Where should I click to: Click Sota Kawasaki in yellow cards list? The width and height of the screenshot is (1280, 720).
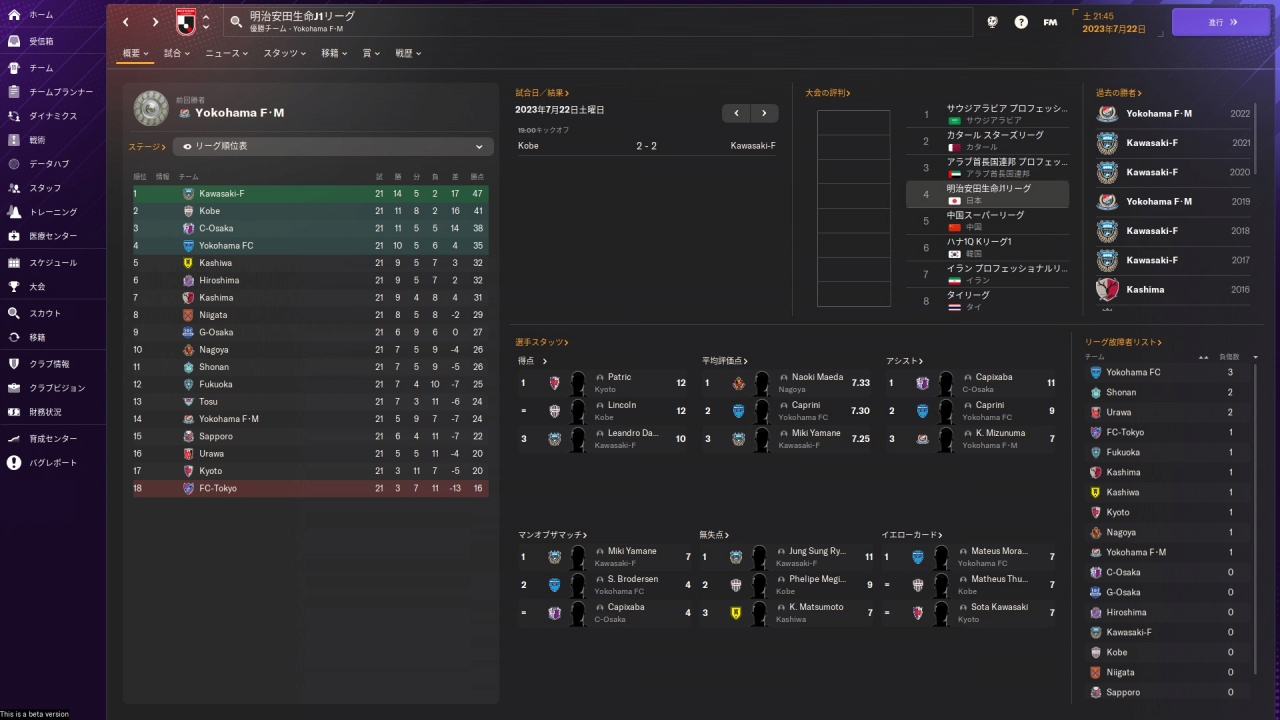[999, 608]
